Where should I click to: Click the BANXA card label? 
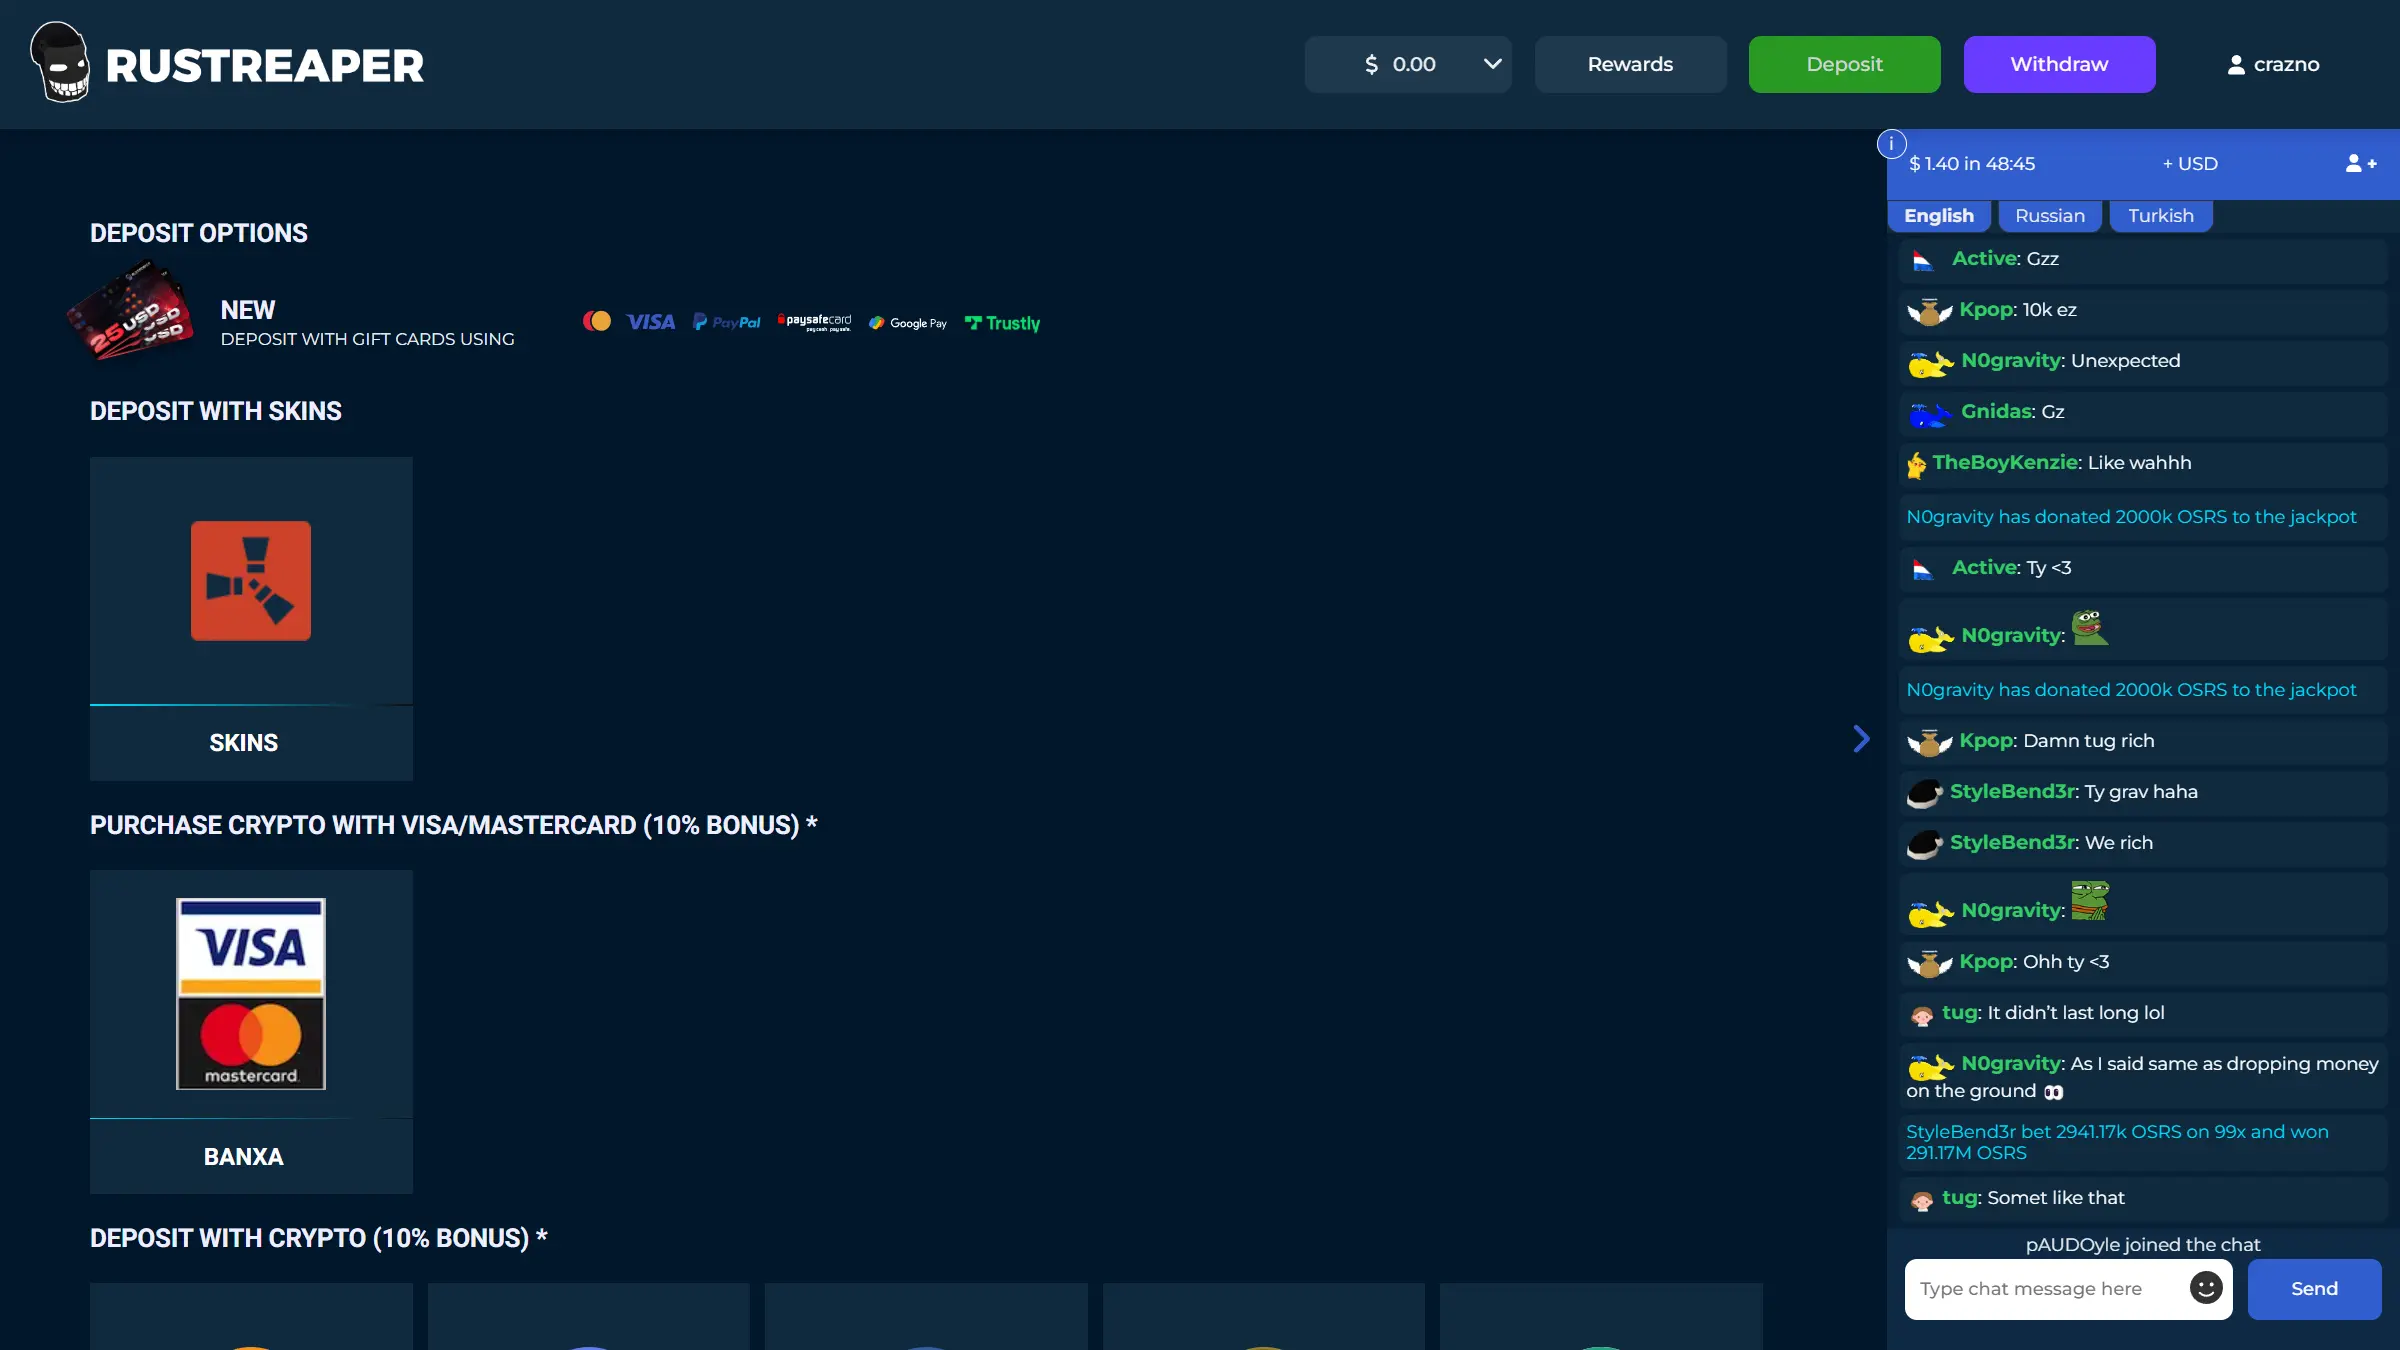[243, 1157]
